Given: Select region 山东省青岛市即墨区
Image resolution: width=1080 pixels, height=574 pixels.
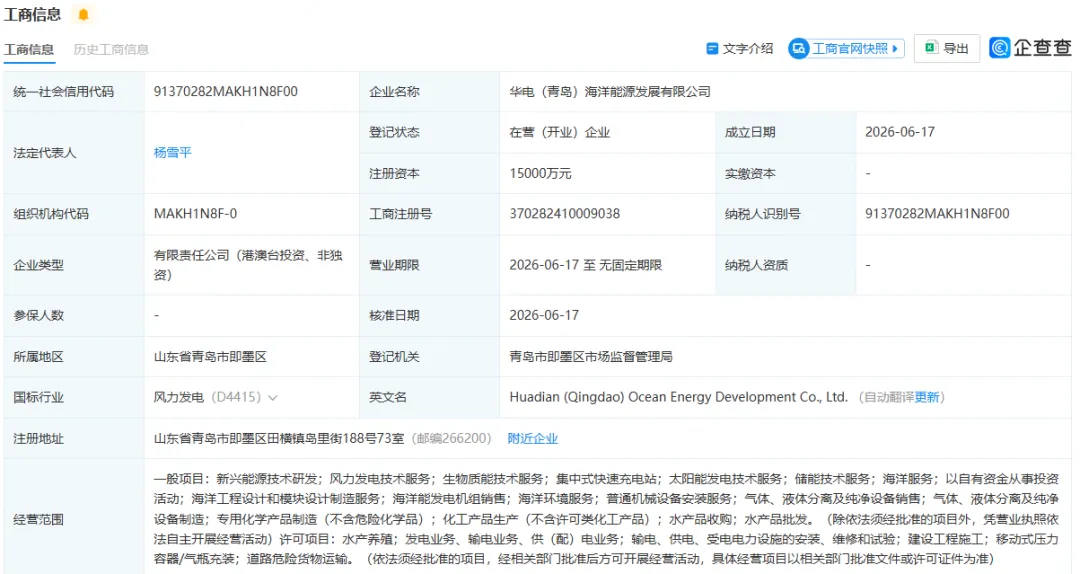Looking at the screenshot, I should (210, 356).
